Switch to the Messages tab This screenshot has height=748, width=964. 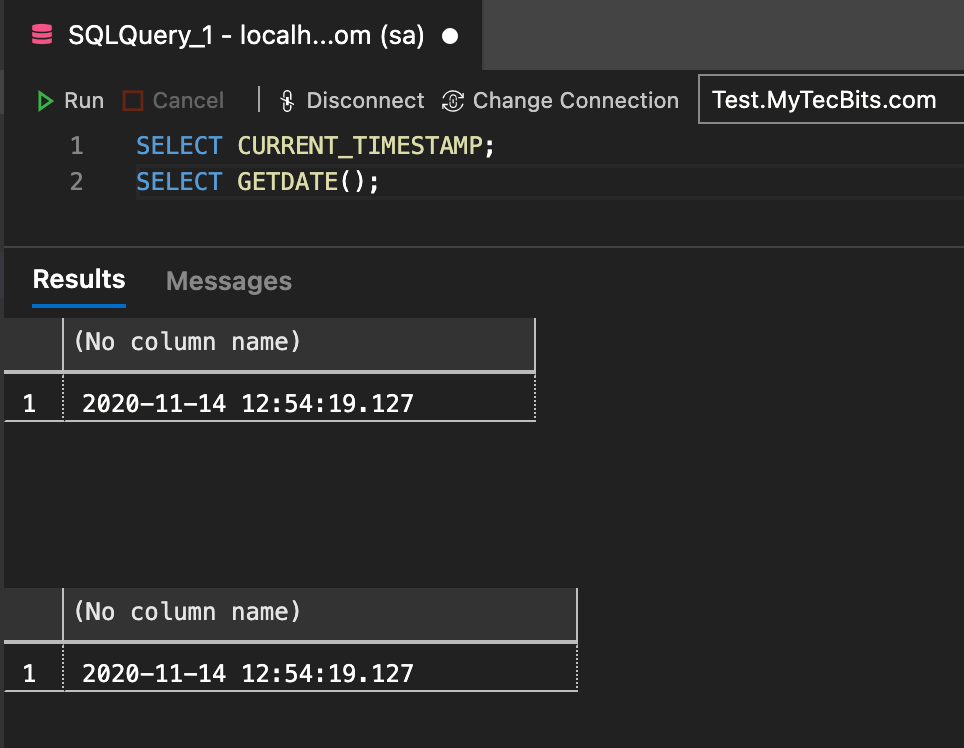click(x=228, y=281)
